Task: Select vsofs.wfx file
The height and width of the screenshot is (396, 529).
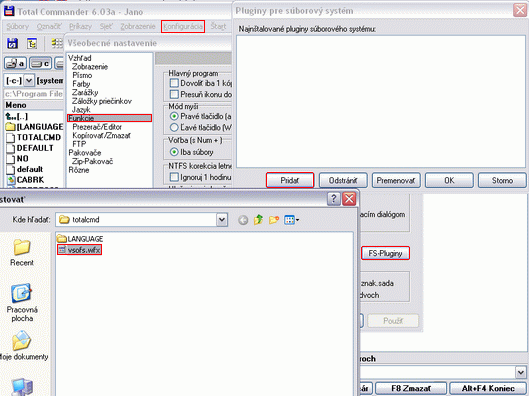Action: [80, 250]
